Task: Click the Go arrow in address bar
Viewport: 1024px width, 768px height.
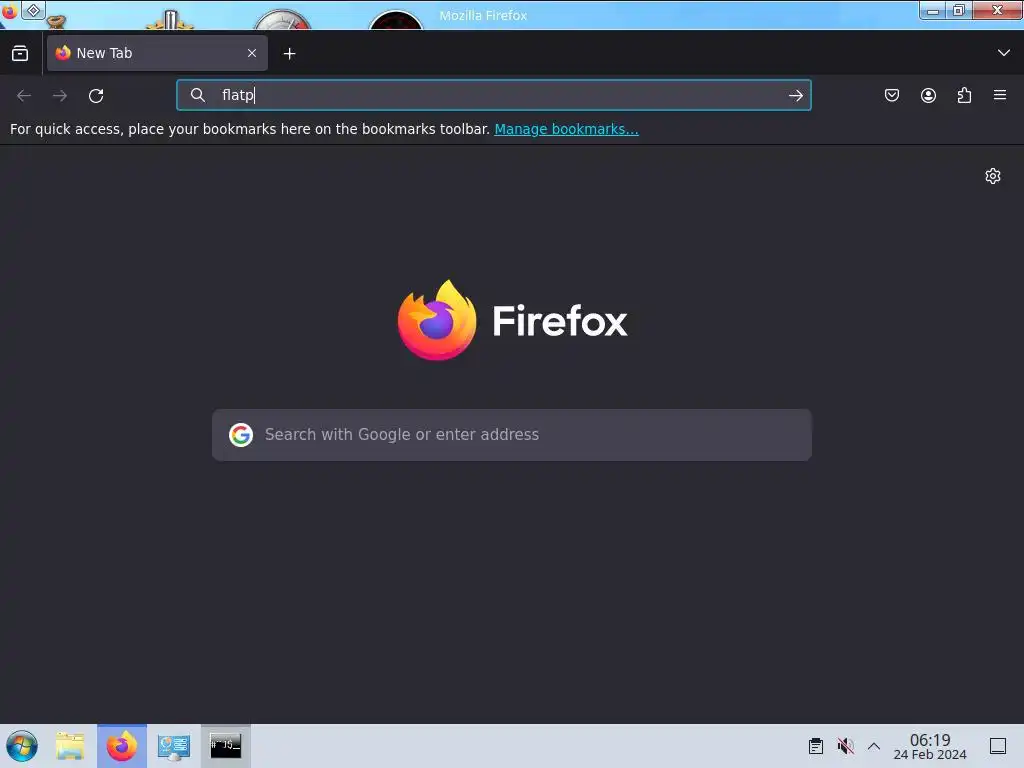Action: (795, 96)
